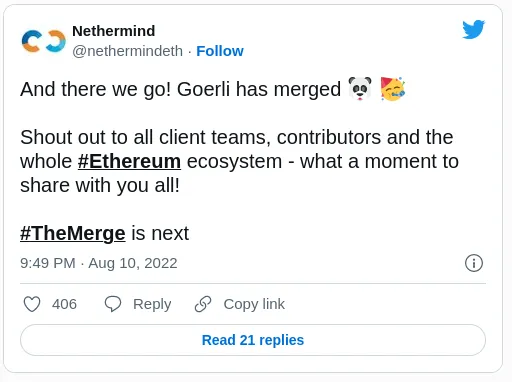Open the Nethermind profile avatar
The height and width of the screenshot is (382, 512).
click(44, 41)
